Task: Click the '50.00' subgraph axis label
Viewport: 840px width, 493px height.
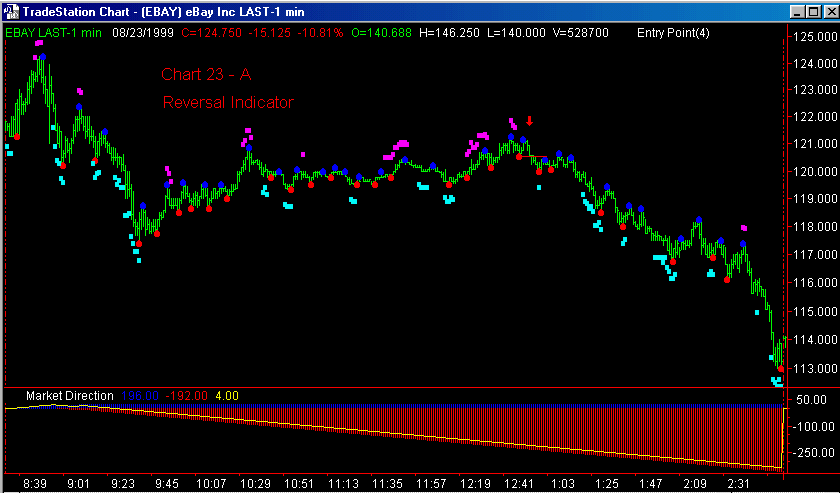Action: pyautogui.click(x=812, y=400)
